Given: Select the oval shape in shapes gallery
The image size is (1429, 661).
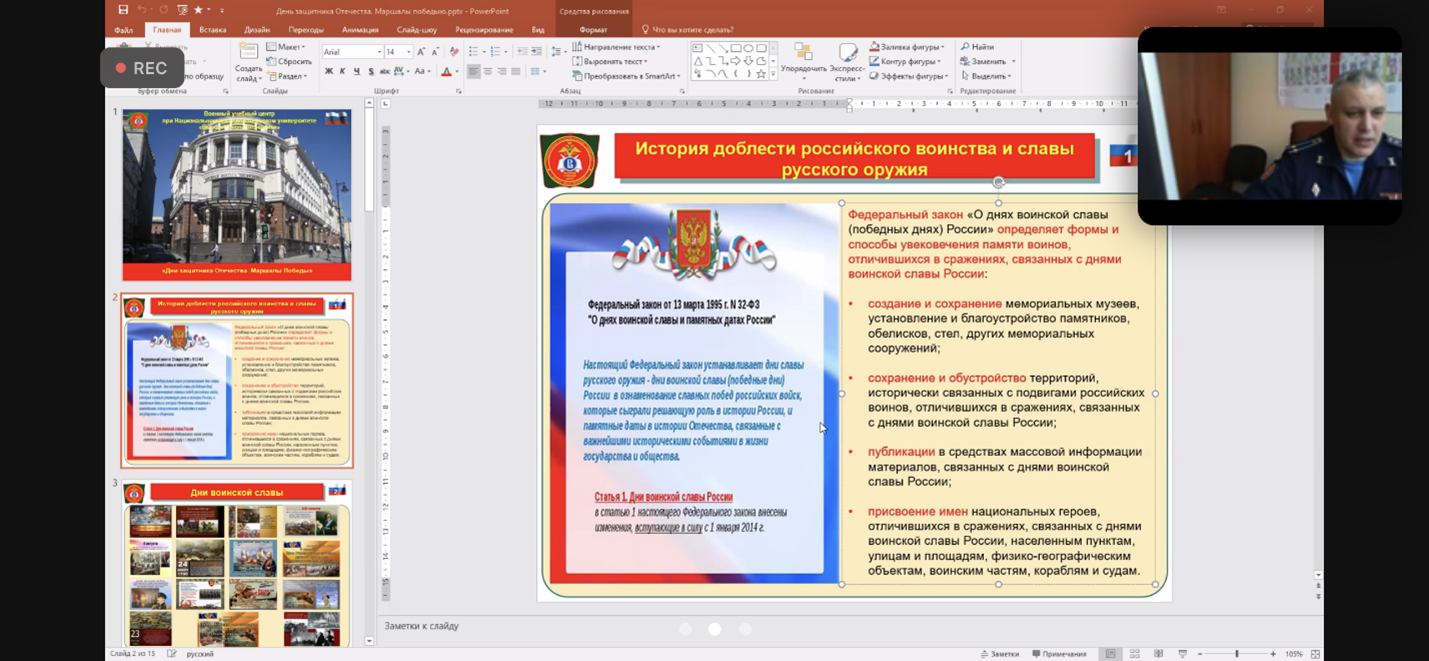Looking at the screenshot, I should pyautogui.click(x=748, y=48).
